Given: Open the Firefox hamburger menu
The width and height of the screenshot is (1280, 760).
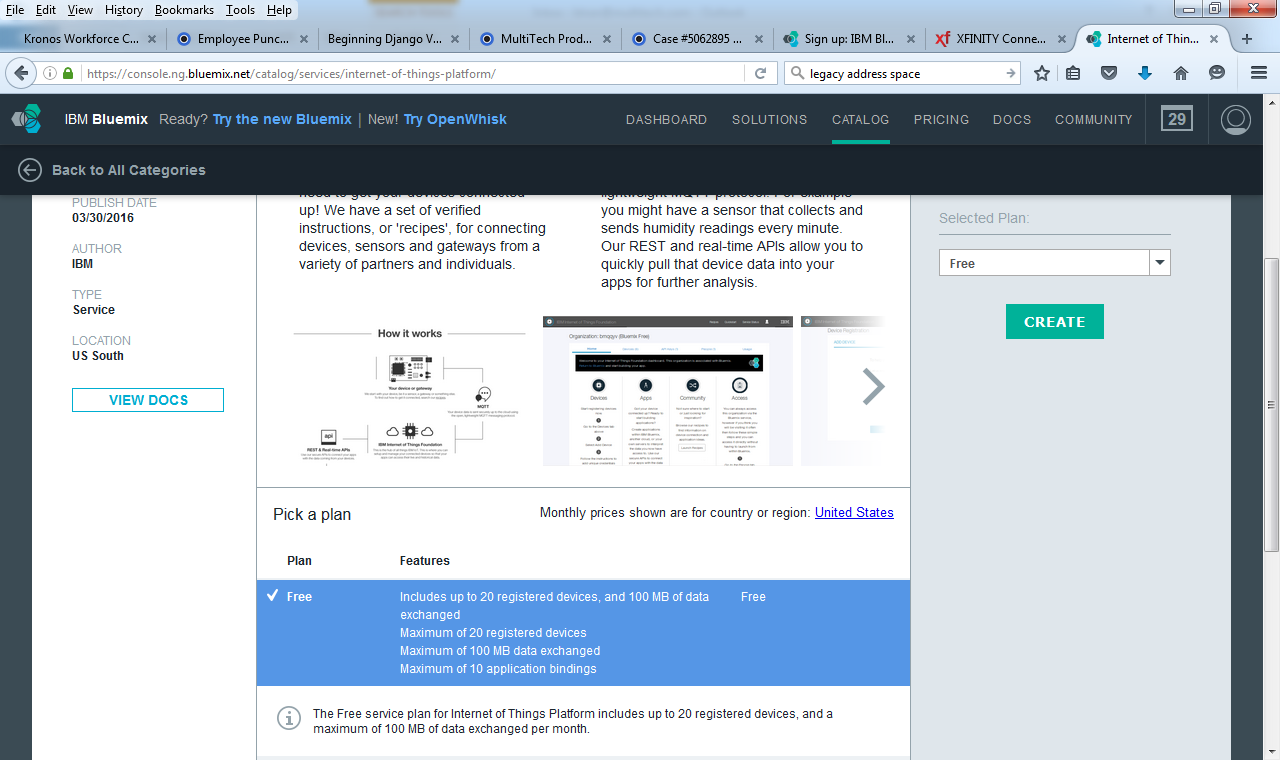Looking at the screenshot, I should click(1259, 73).
